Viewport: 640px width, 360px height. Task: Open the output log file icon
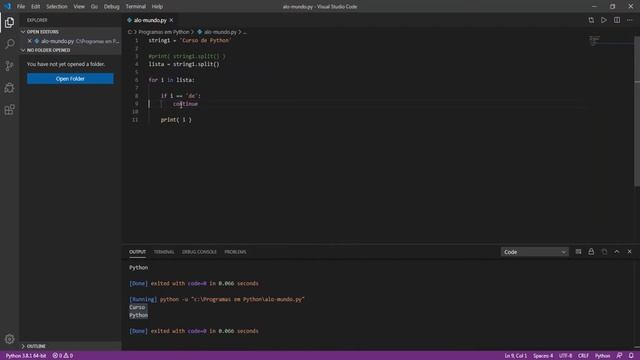coord(604,252)
